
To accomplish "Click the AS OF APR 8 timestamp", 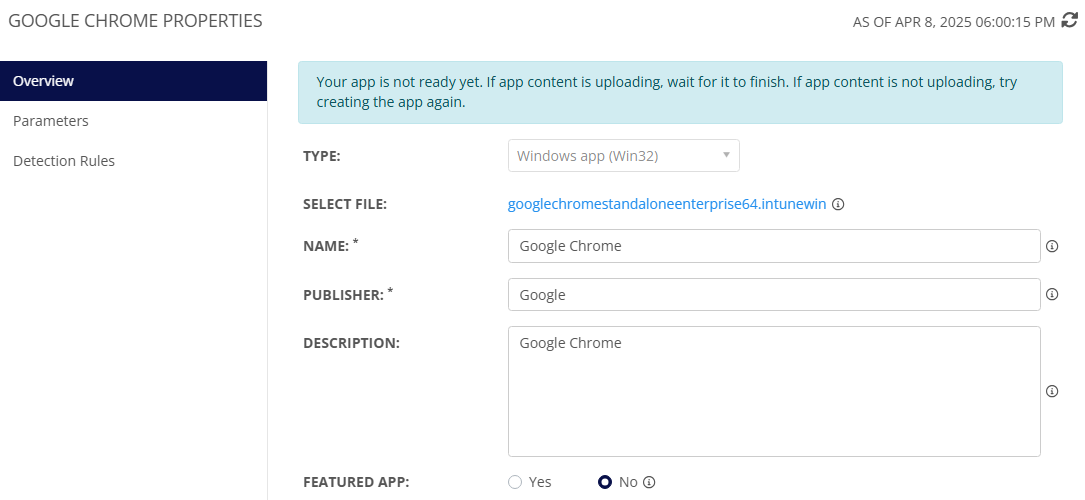I will 953,21.
